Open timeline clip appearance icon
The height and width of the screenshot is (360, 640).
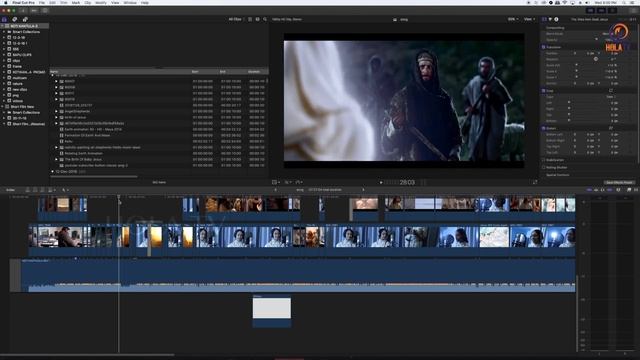click(x=618, y=190)
